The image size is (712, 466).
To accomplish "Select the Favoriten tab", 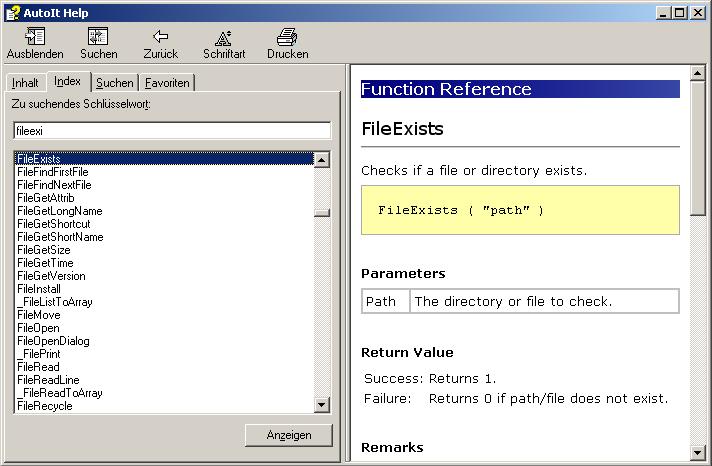I will point(167,83).
